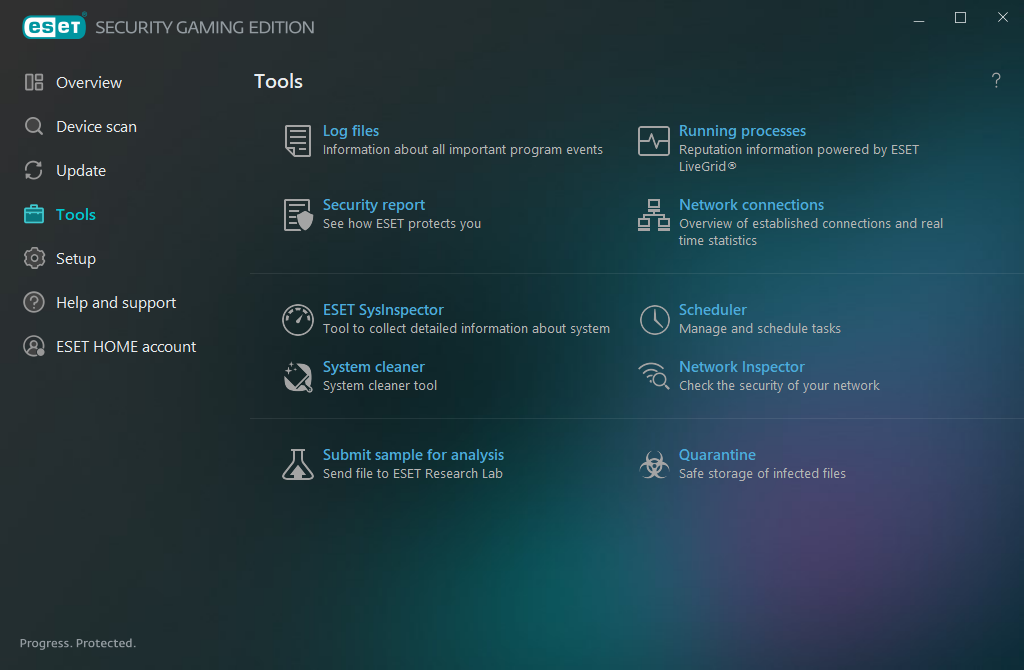The width and height of the screenshot is (1024, 670).
Task: Open the Network connections link
Action: click(751, 204)
